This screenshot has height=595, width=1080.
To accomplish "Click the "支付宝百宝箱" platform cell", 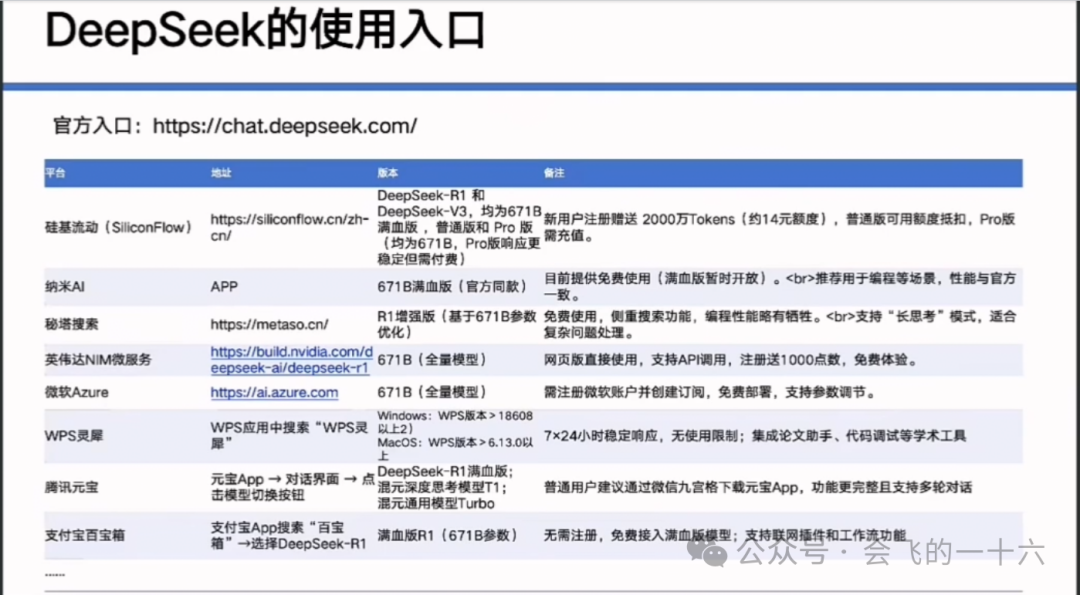I will pyautogui.click(x=85, y=536).
